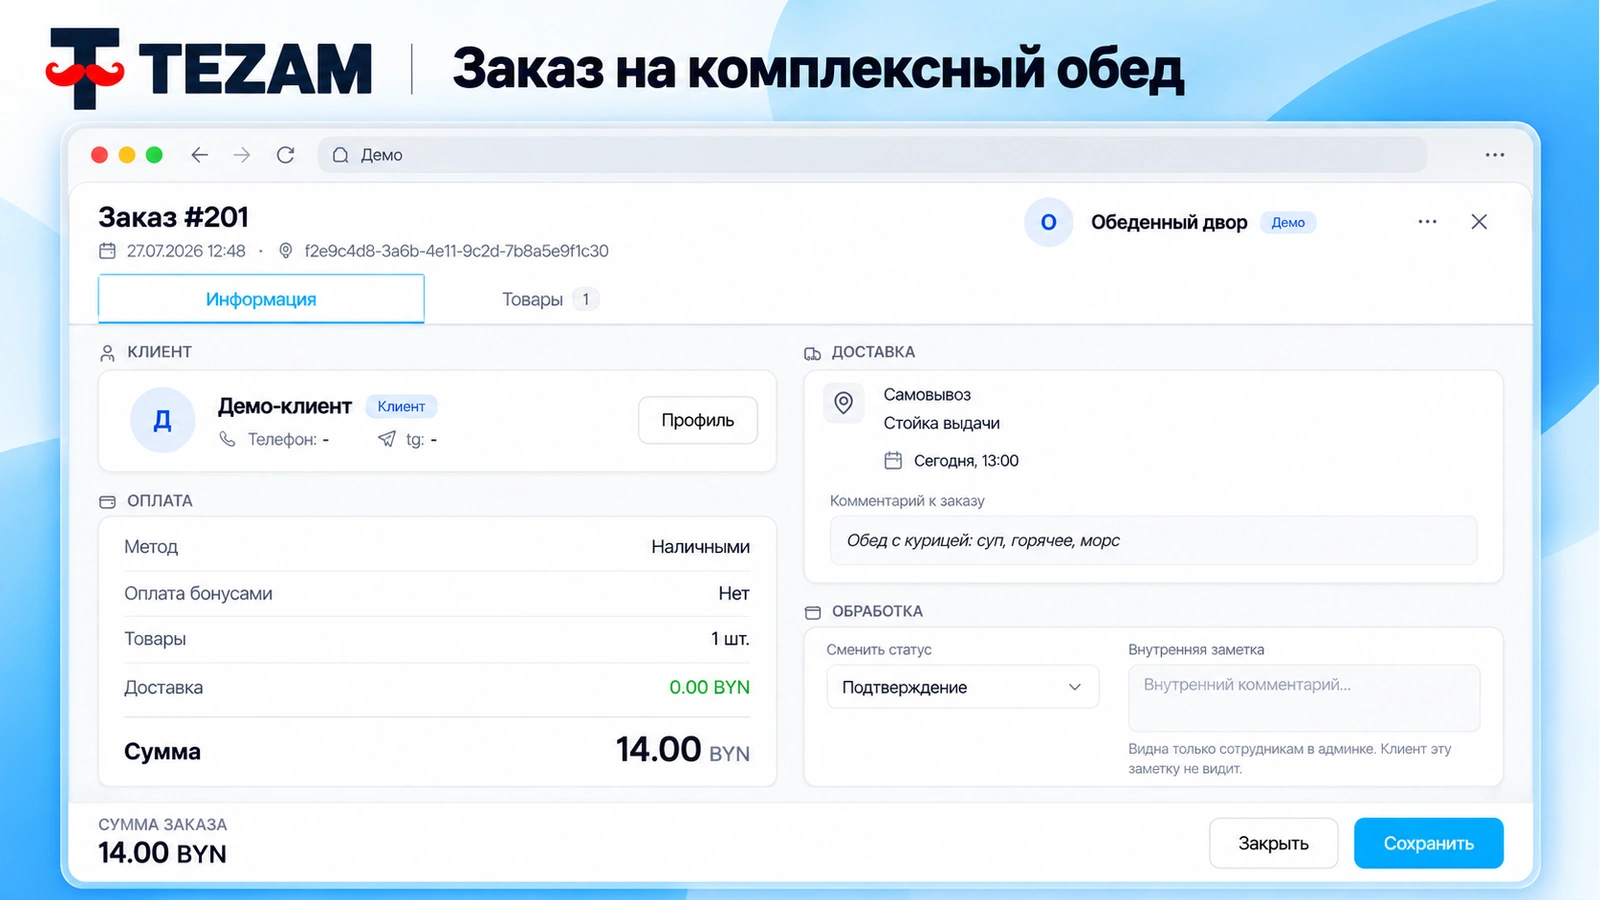This screenshot has width=1600, height=900.
Task: Open the Товары tab
Action: (550, 299)
